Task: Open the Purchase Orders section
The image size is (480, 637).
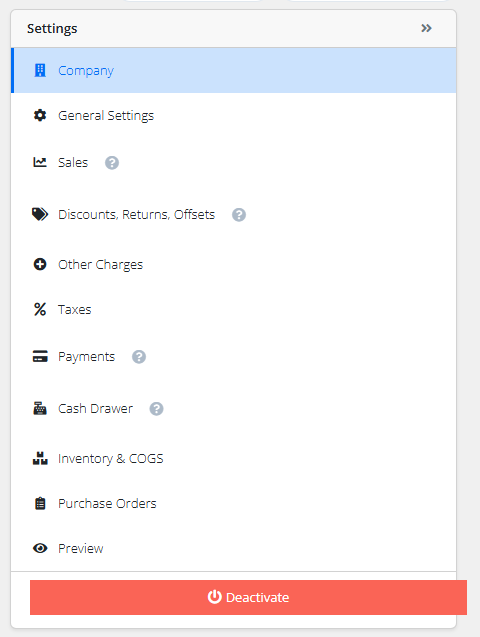Action: coord(234,503)
